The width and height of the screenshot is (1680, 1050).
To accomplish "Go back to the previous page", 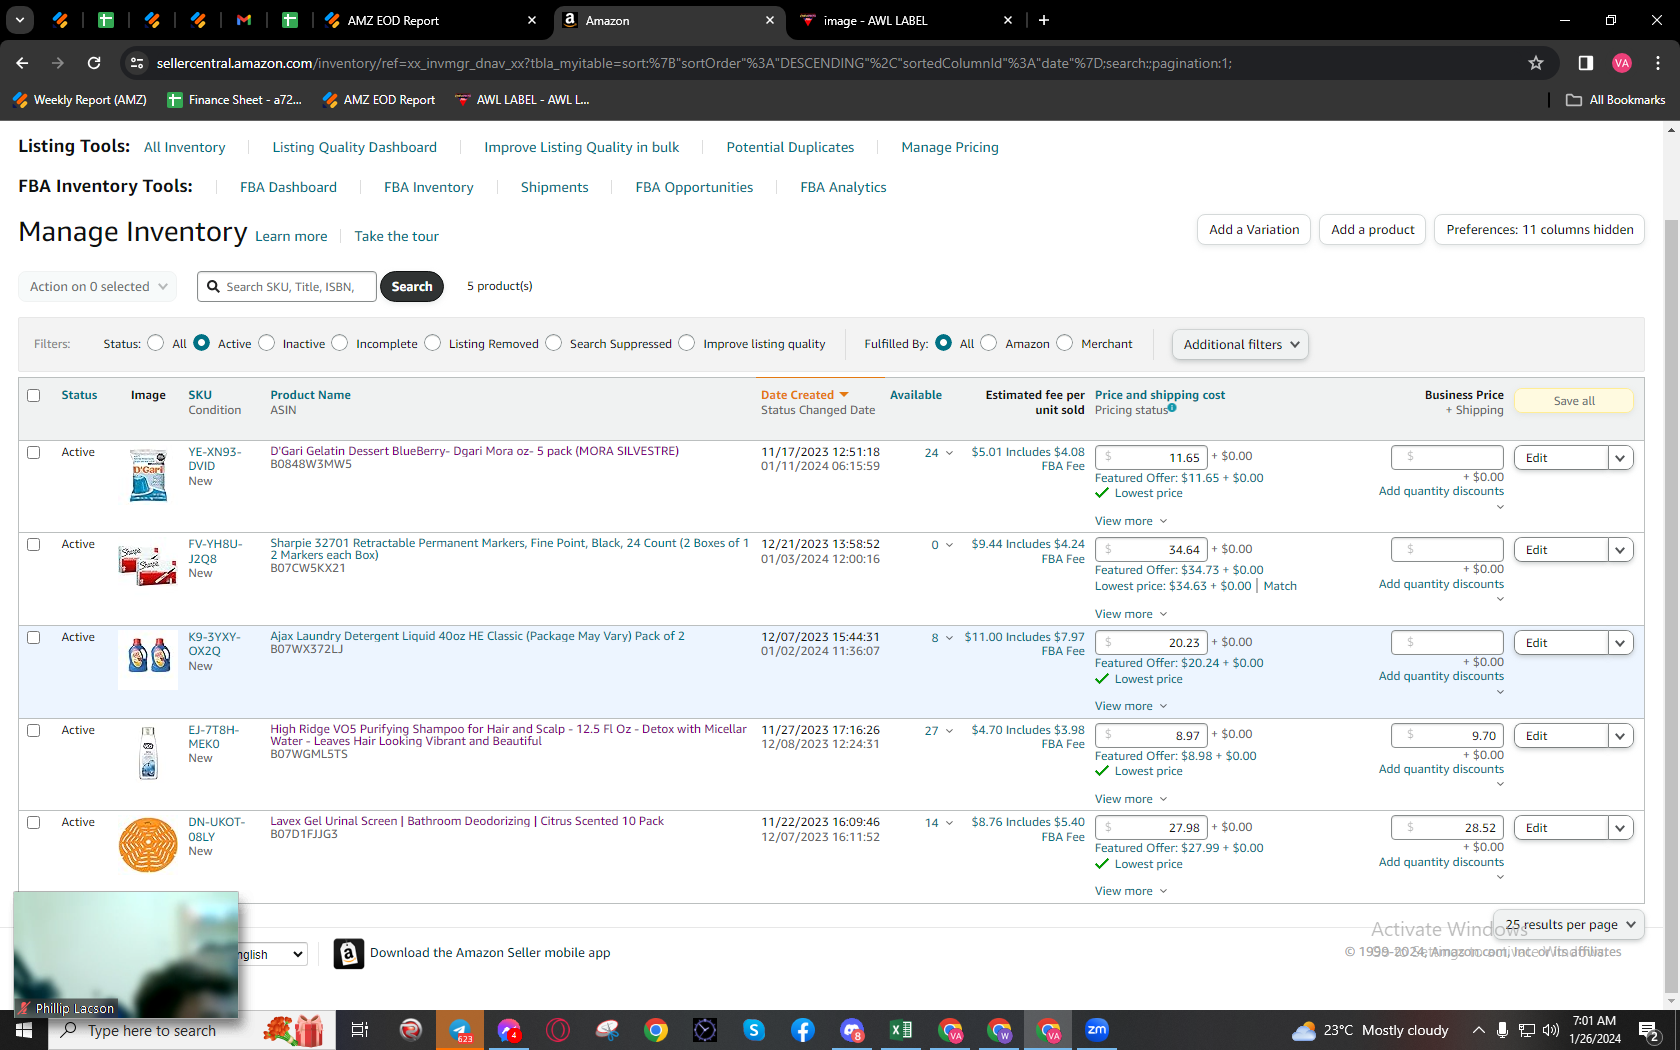I will [22, 63].
